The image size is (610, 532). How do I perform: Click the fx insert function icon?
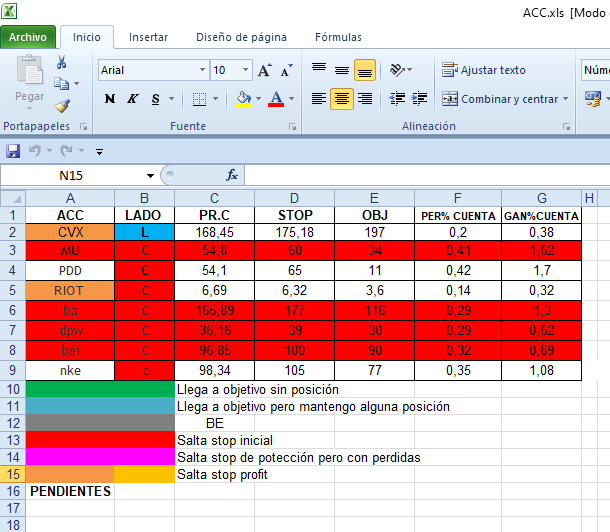(232, 175)
